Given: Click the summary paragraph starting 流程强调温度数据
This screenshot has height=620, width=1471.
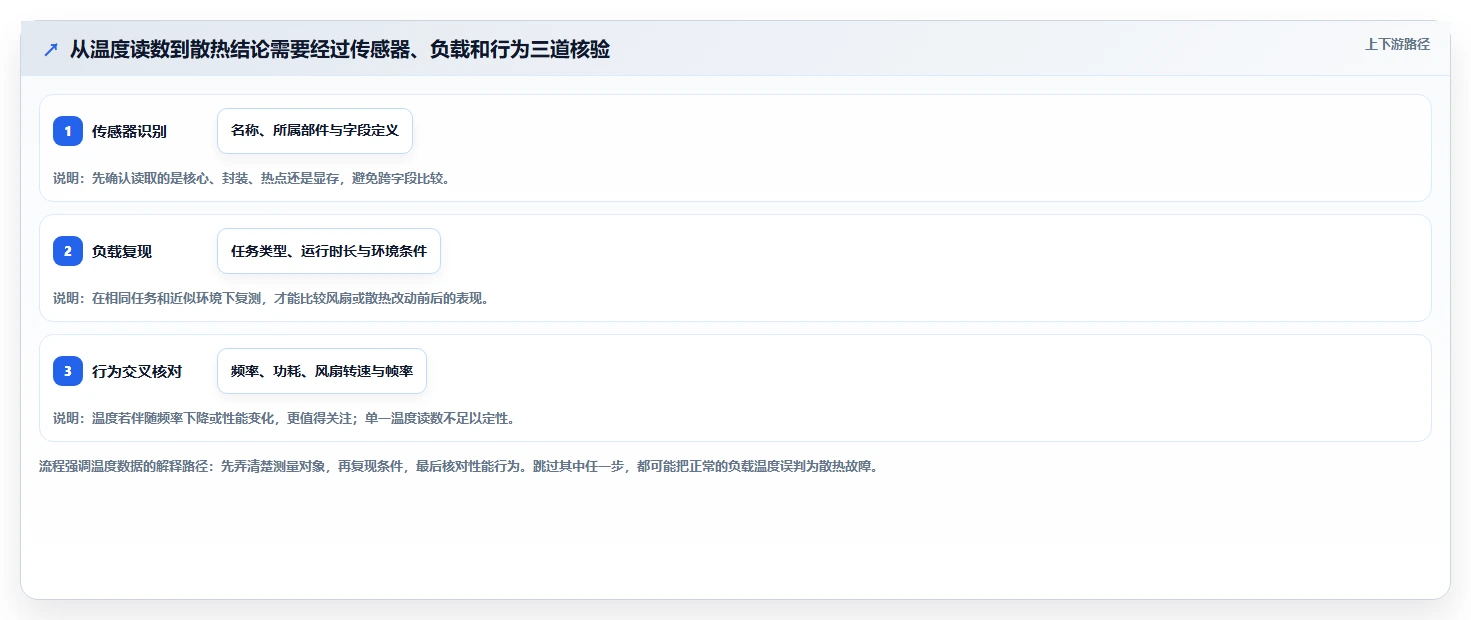Looking at the screenshot, I should tap(458, 466).
